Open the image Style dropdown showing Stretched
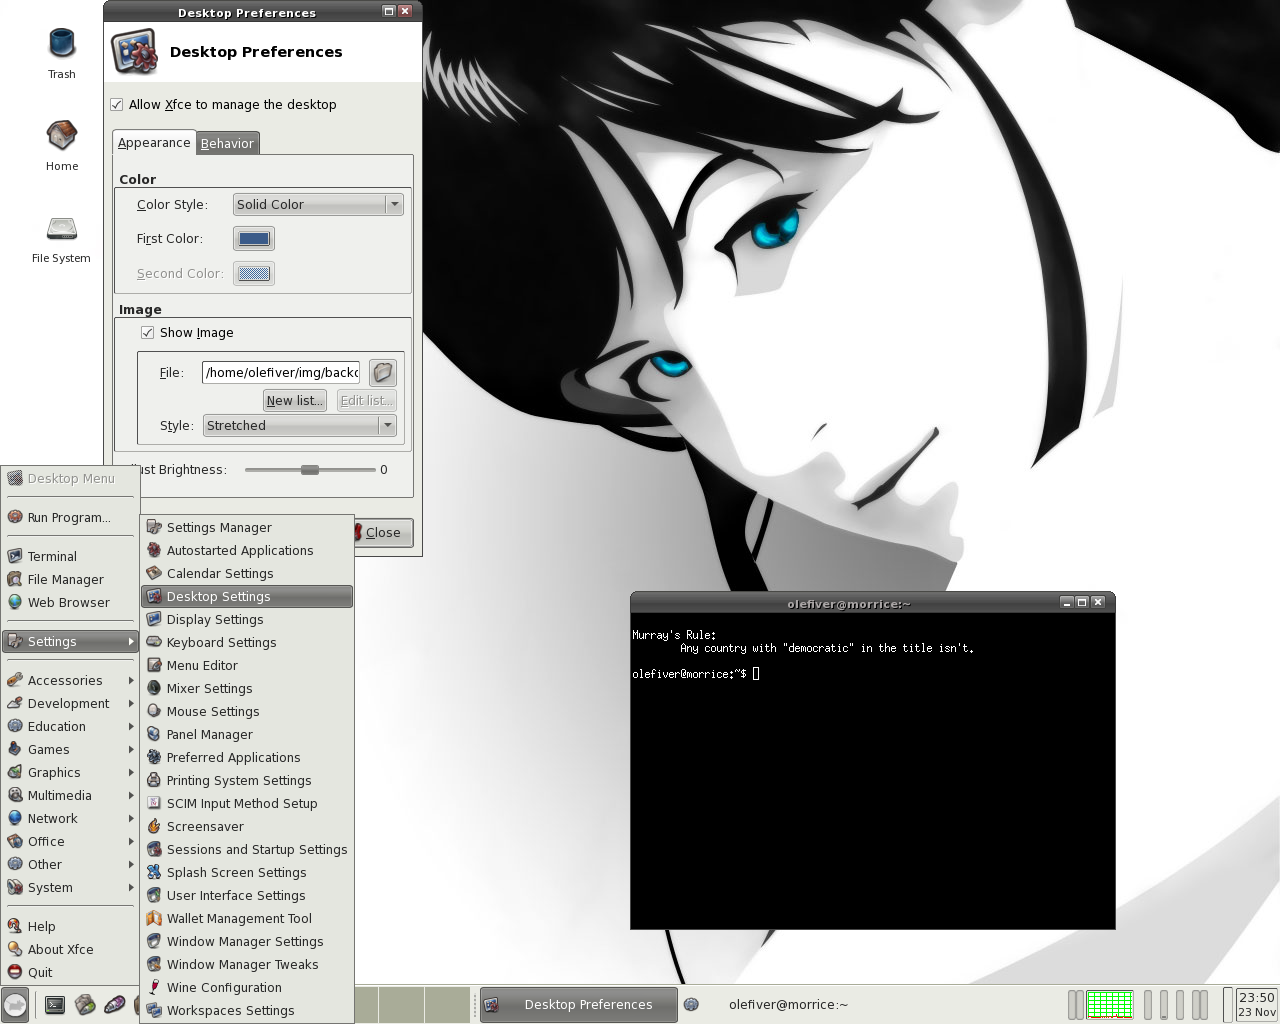The height and width of the screenshot is (1024, 1280). (300, 425)
